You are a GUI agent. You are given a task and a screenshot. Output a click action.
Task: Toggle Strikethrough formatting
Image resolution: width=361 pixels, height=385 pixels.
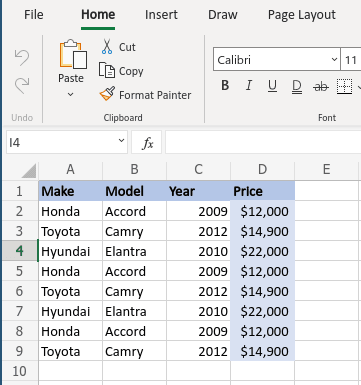pyautogui.click(x=321, y=87)
